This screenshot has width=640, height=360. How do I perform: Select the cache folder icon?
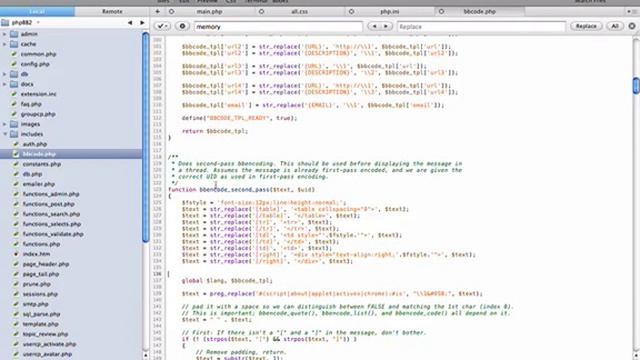tap(14, 44)
